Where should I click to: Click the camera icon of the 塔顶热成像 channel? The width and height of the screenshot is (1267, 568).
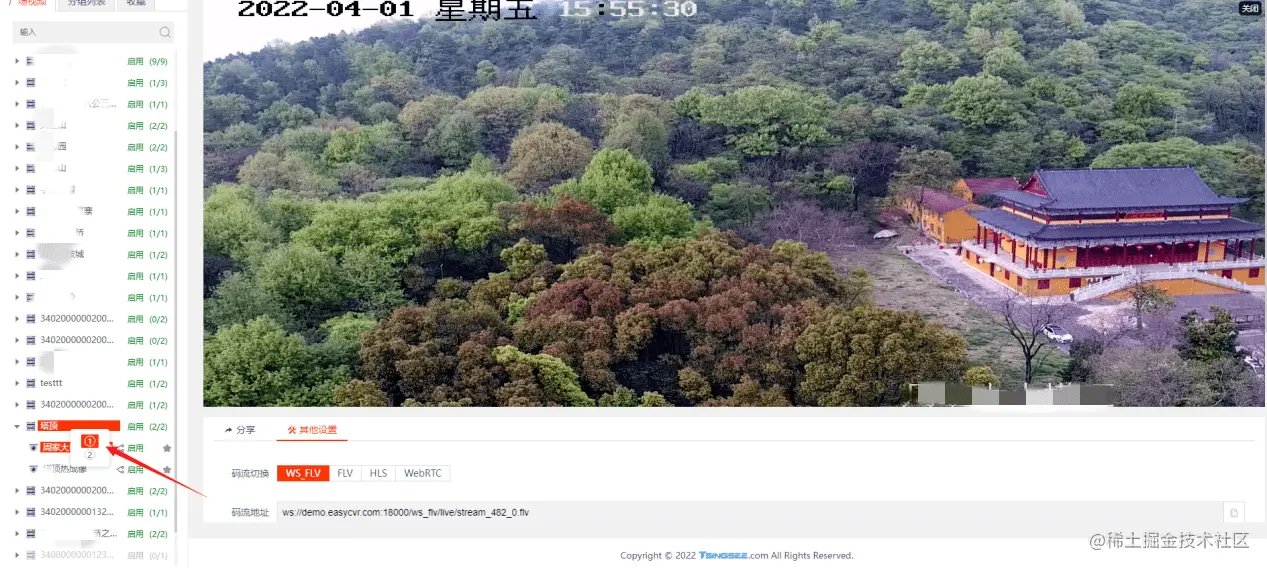33,469
